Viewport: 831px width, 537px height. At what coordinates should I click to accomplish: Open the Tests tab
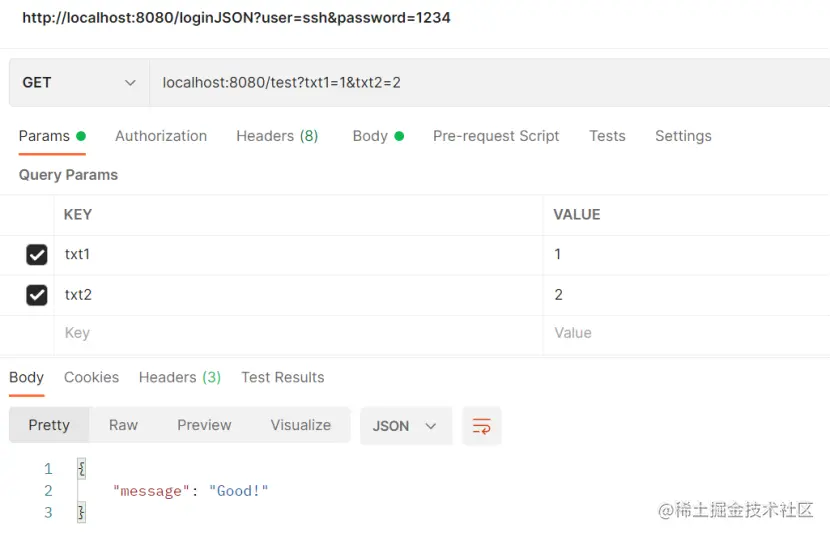[x=607, y=136]
